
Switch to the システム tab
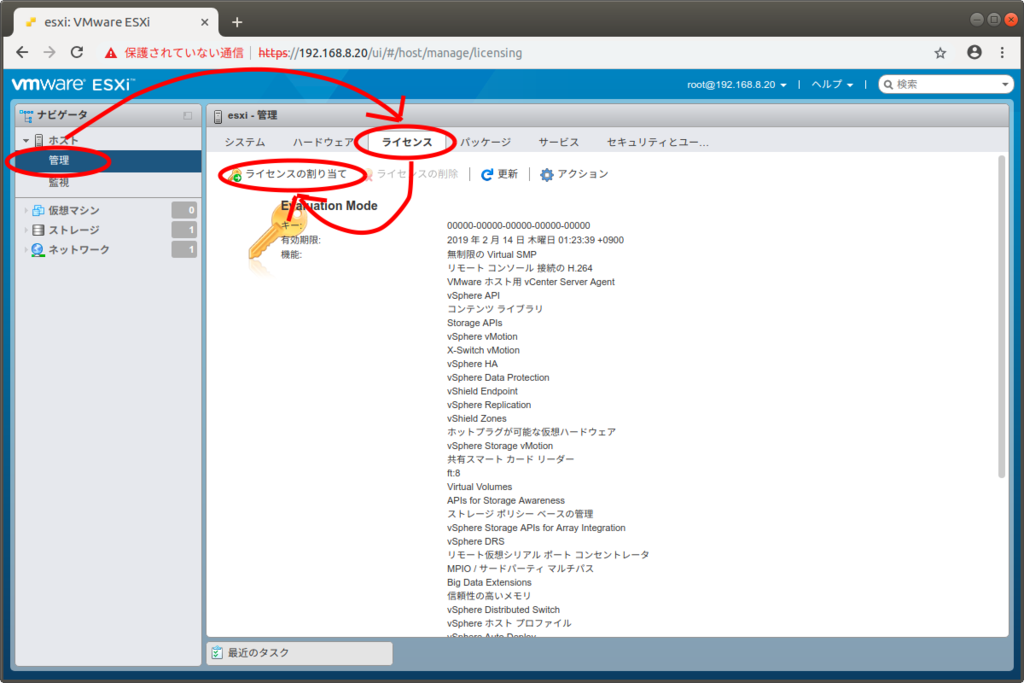coord(245,142)
